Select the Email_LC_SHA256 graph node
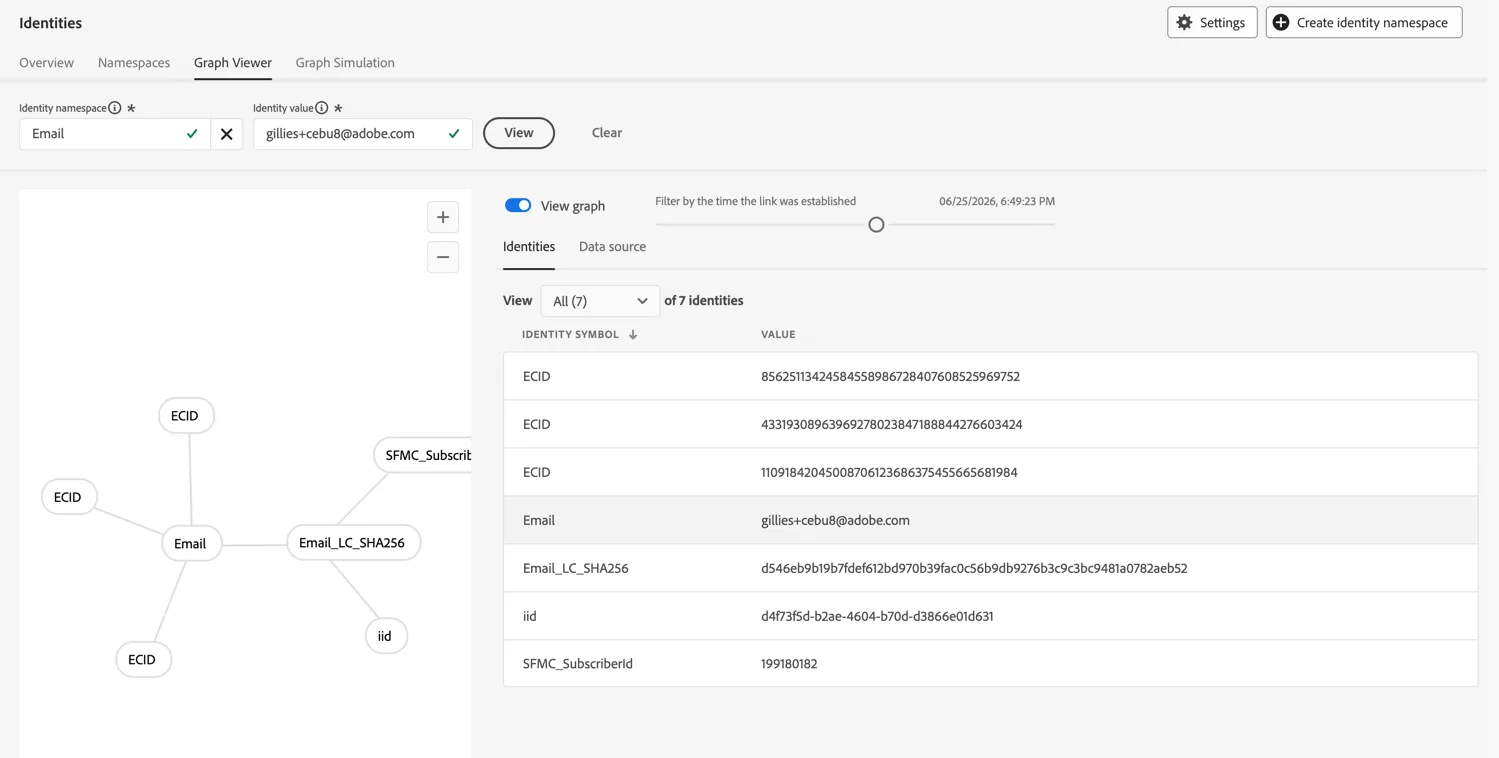 (353, 542)
